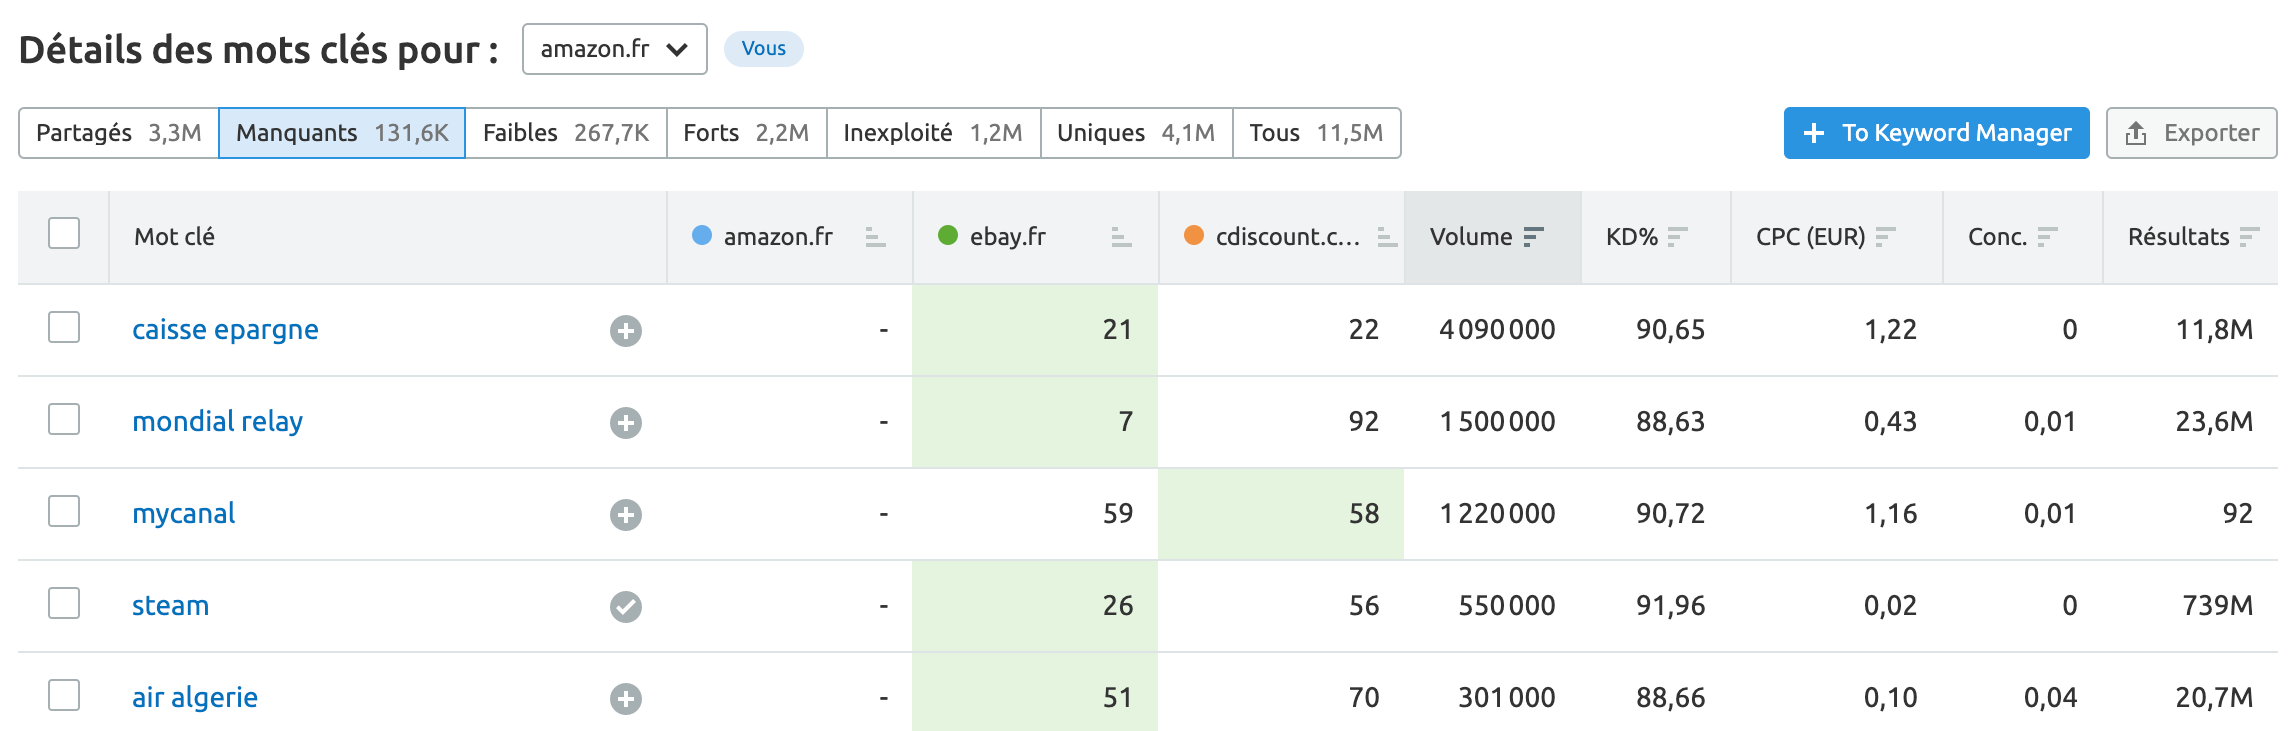Click the plus icon next to caisse epargne
Screen dimensions: 2296x731
[626, 331]
